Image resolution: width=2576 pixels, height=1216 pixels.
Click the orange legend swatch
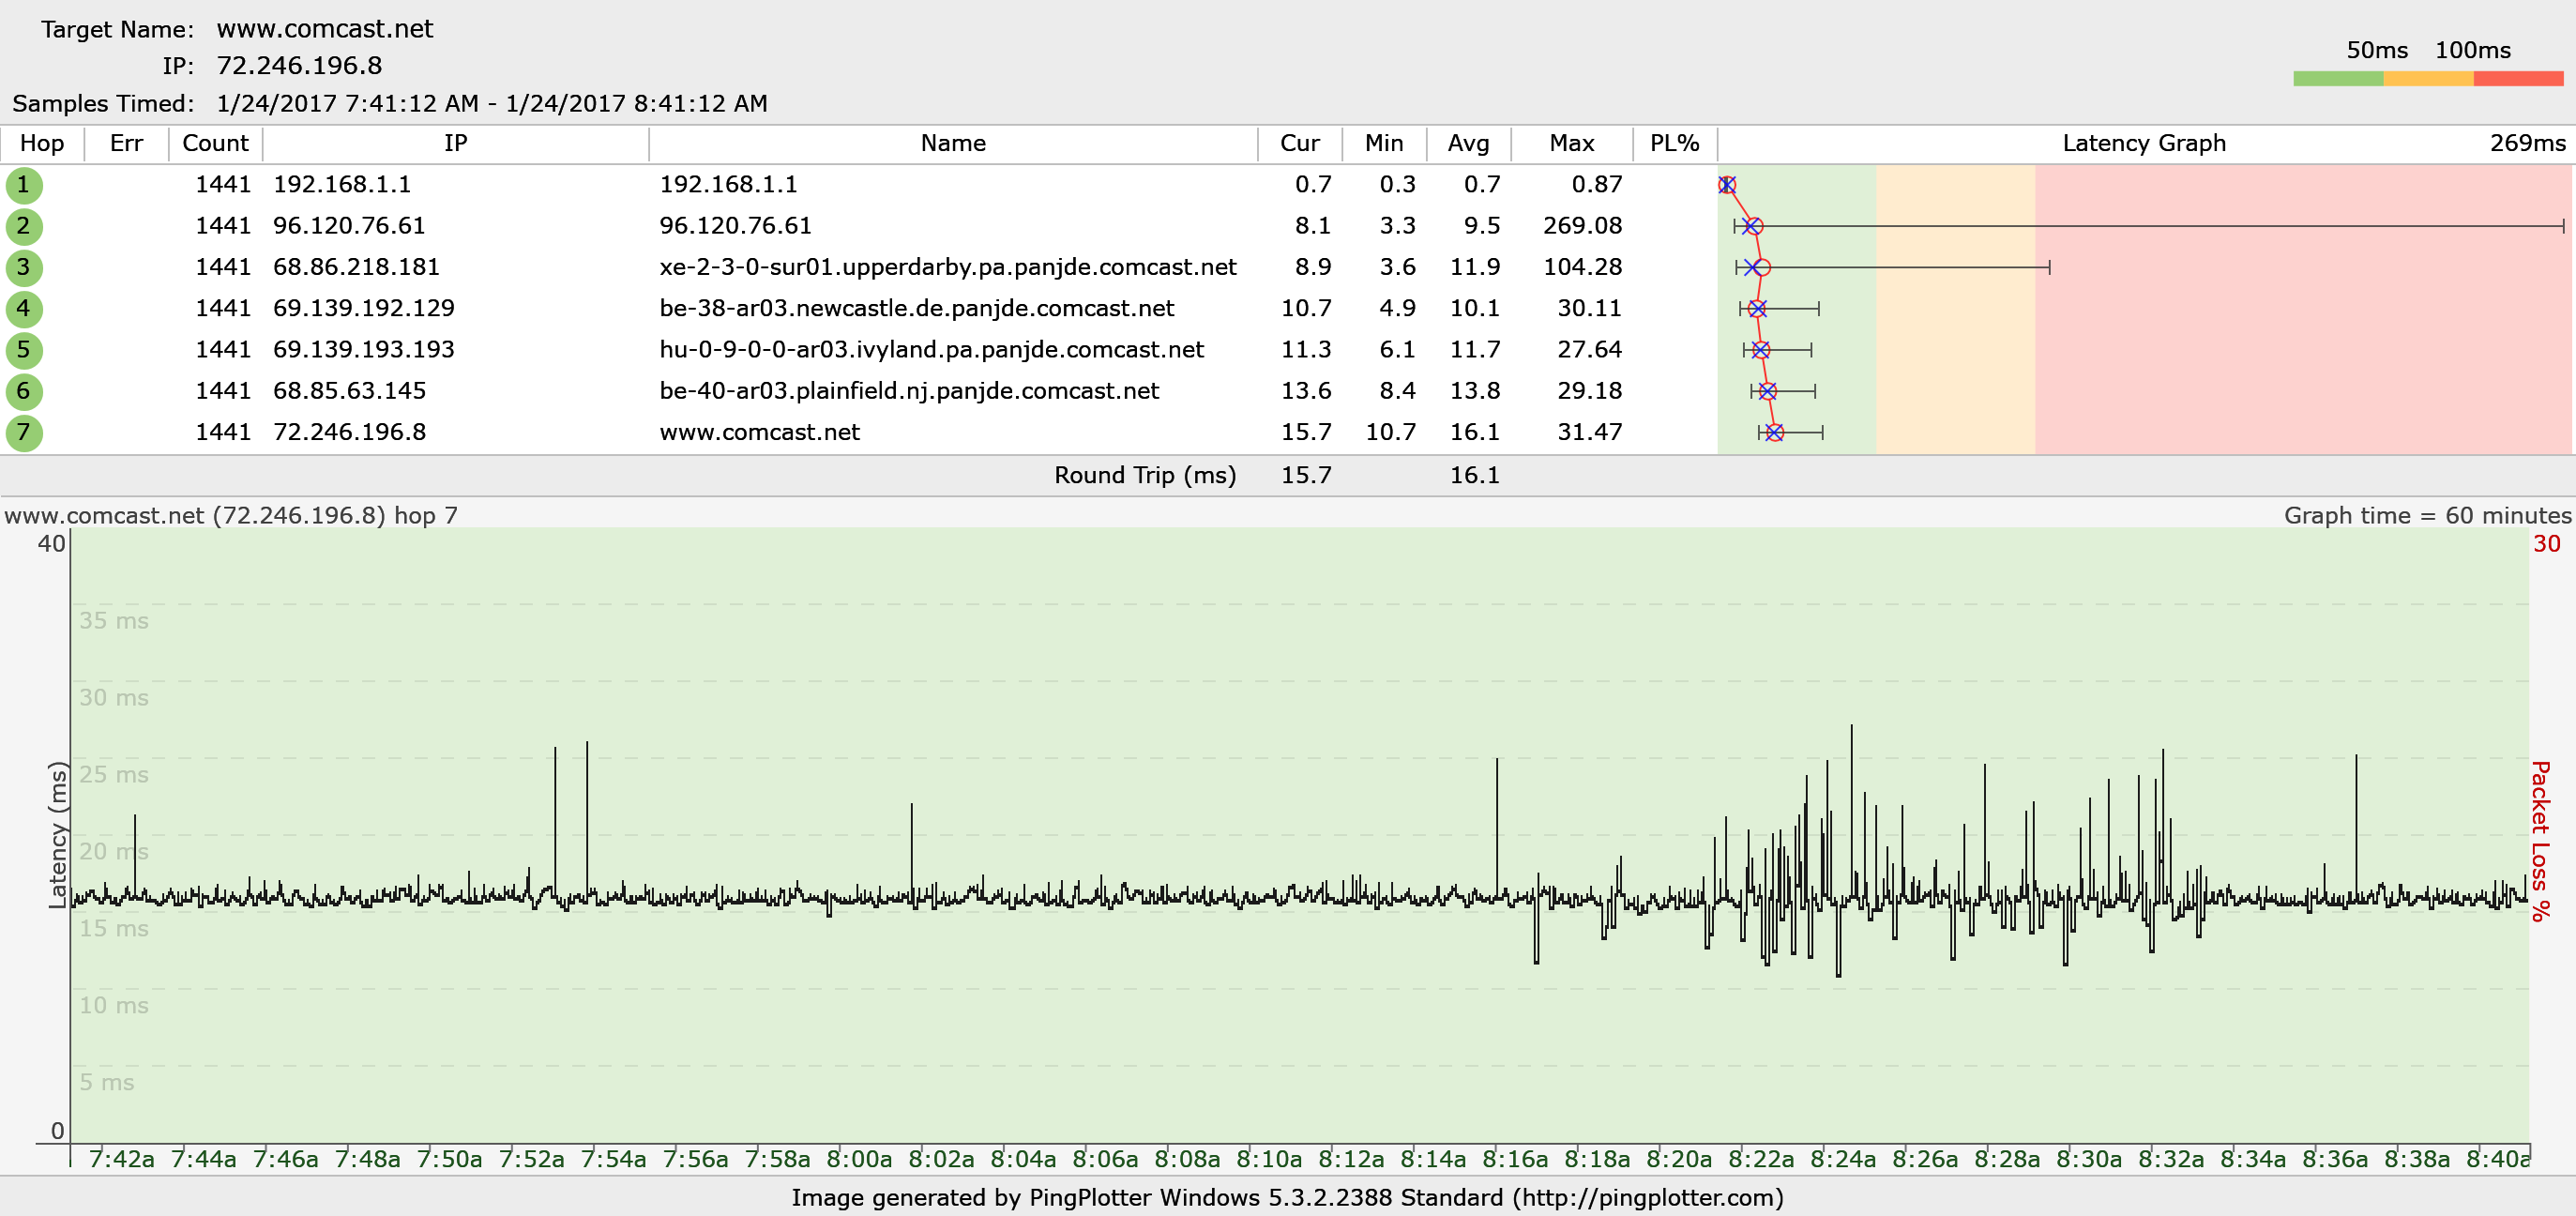2428,79
